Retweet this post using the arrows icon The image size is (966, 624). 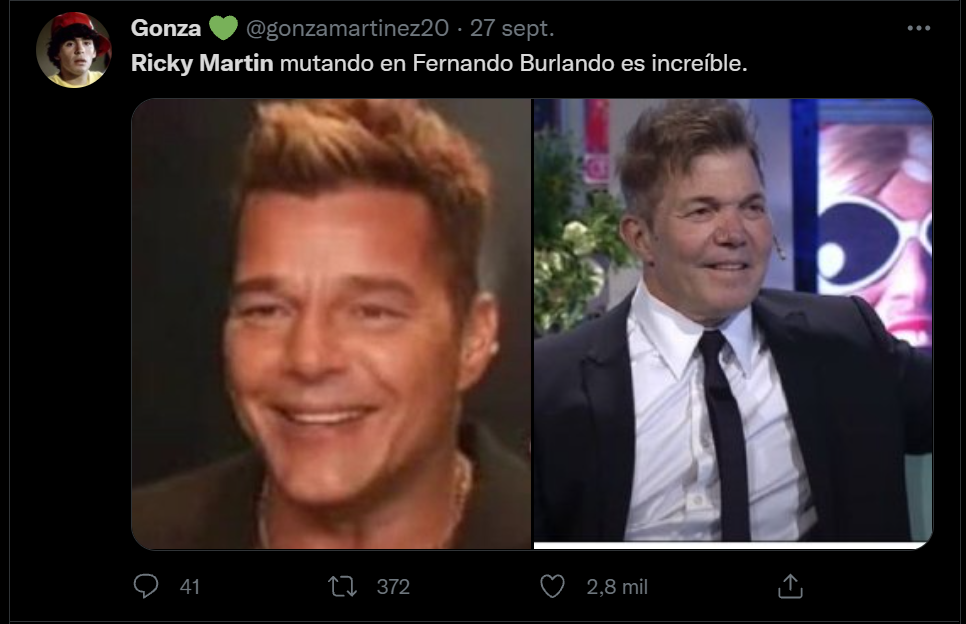(x=343, y=586)
